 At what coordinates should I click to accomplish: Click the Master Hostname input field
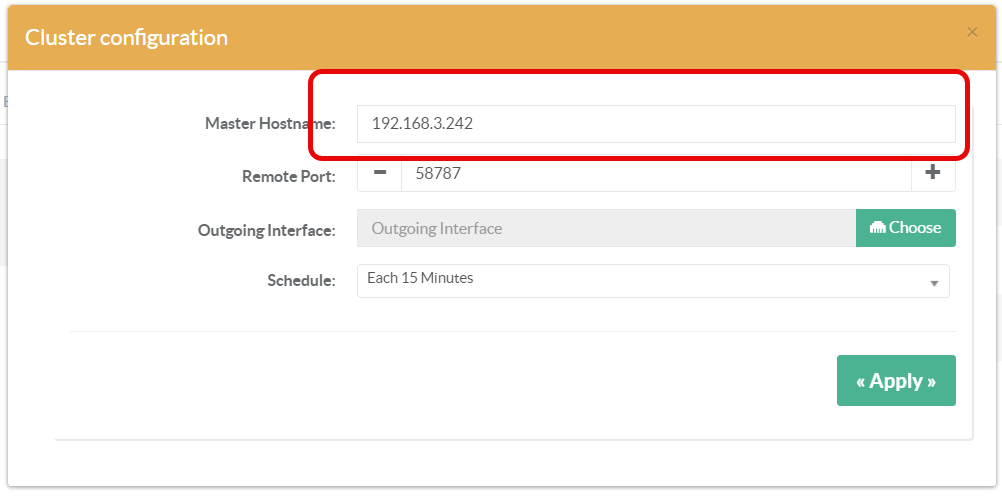[655, 124]
